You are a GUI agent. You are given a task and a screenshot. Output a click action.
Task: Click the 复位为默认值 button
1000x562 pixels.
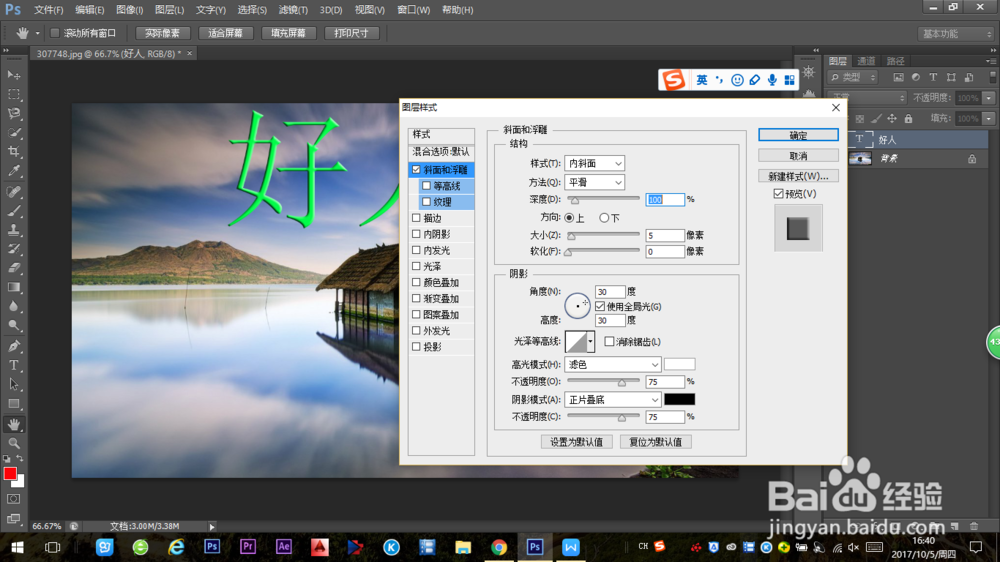pos(656,442)
